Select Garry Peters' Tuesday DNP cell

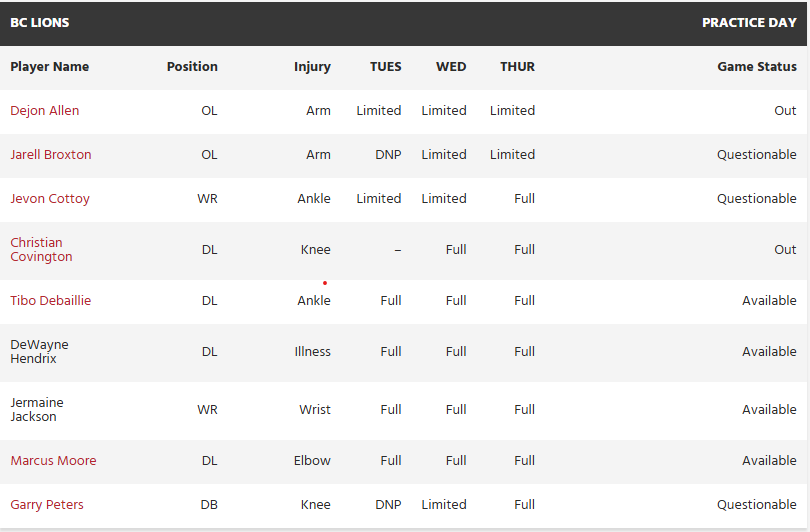pos(388,505)
